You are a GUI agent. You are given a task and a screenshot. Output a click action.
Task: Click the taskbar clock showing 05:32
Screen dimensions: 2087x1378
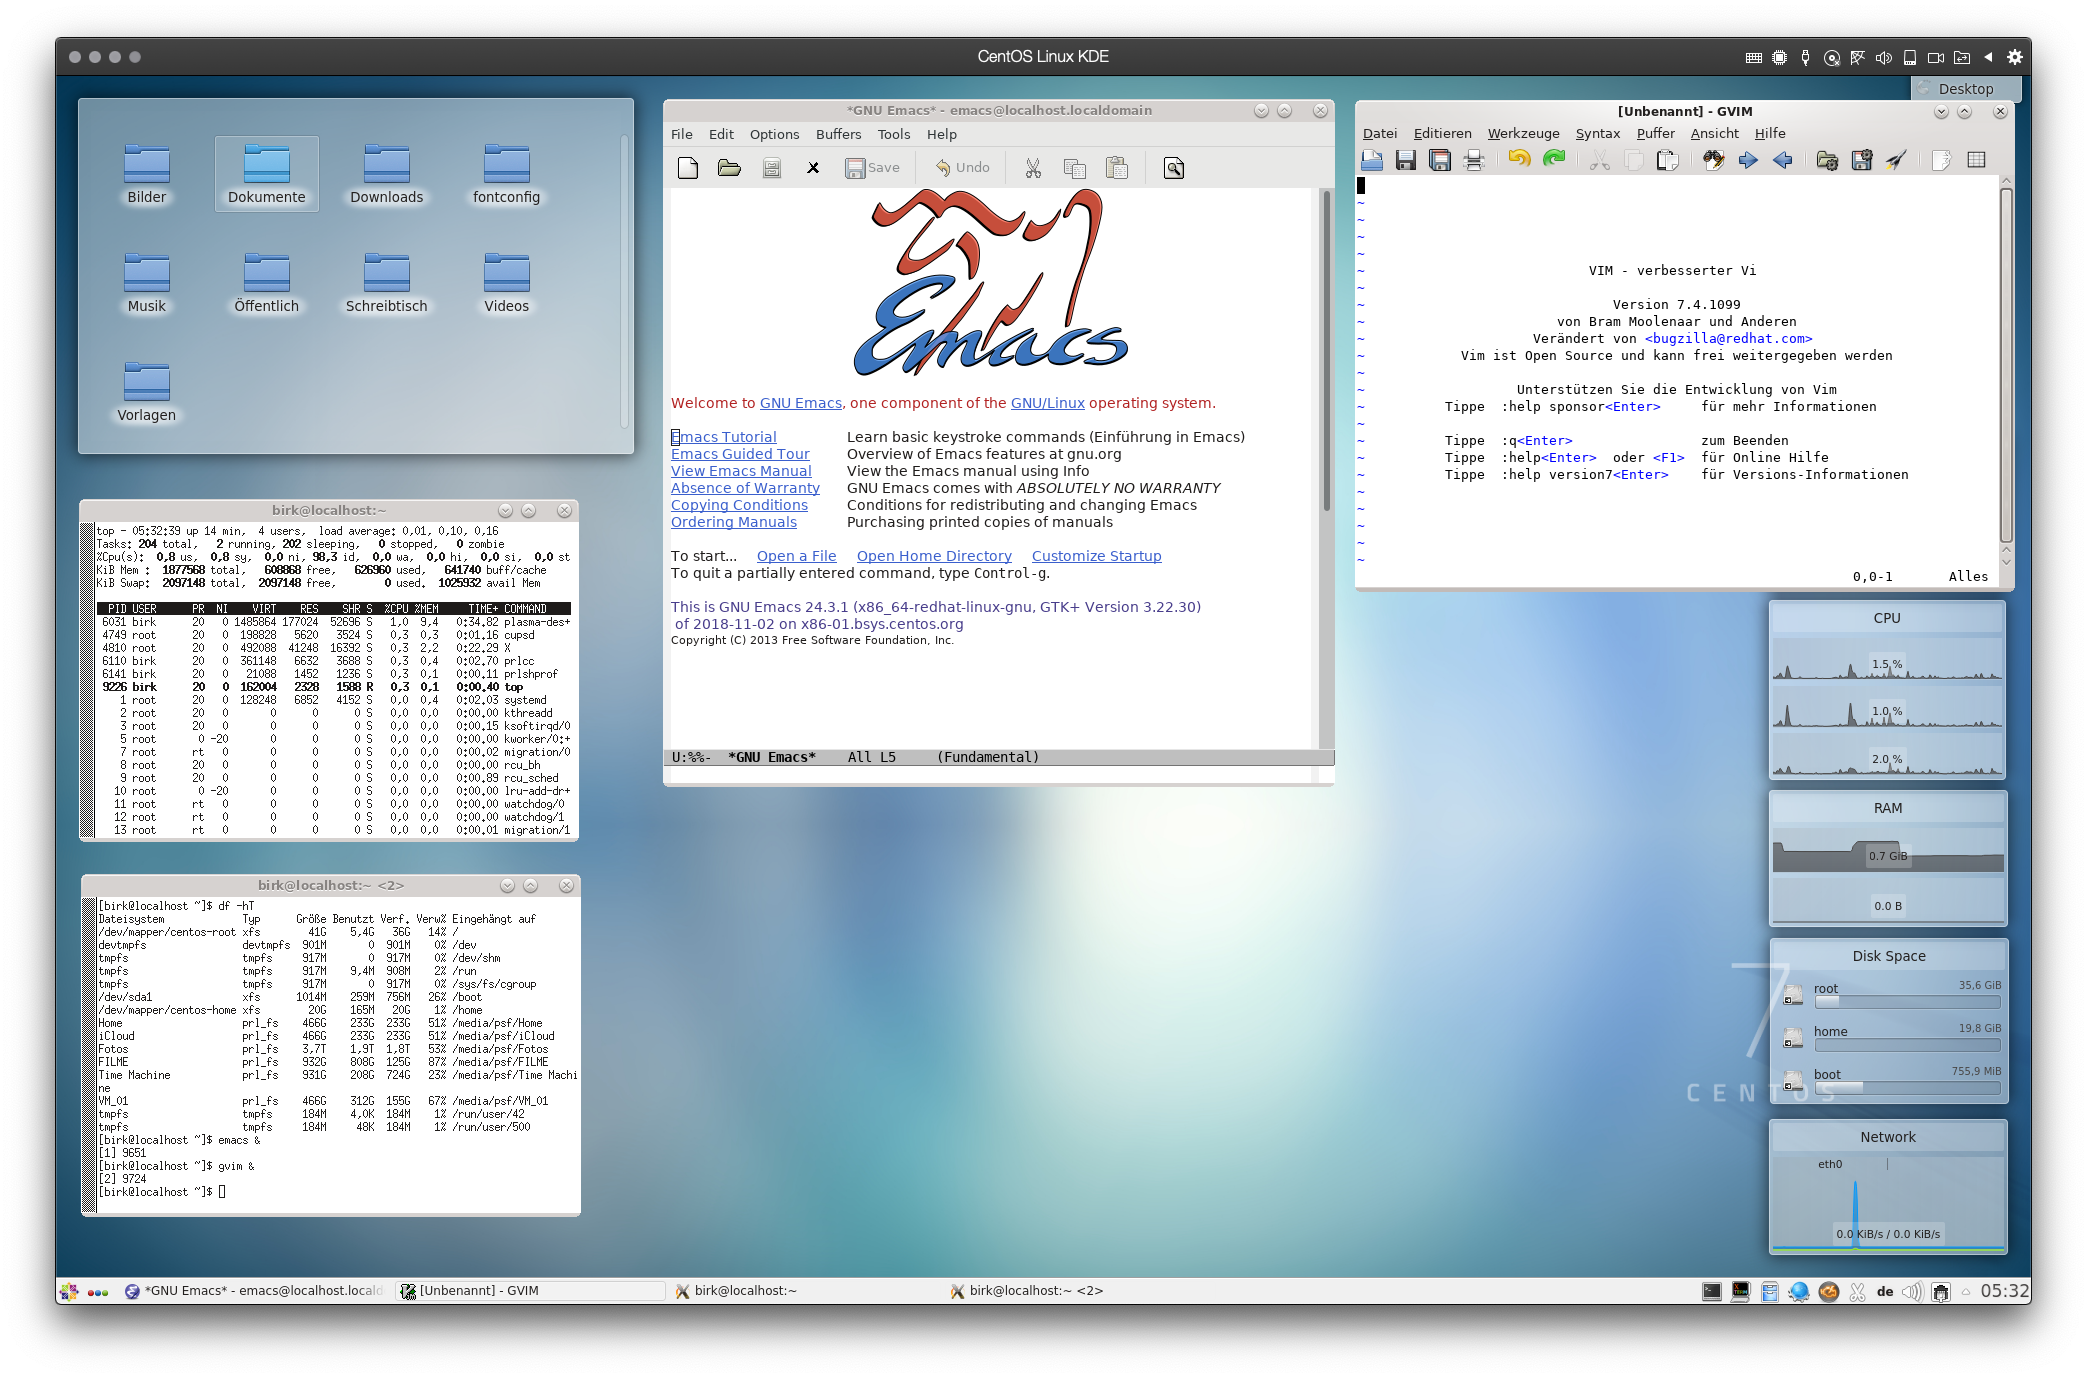coord(2004,1291)
